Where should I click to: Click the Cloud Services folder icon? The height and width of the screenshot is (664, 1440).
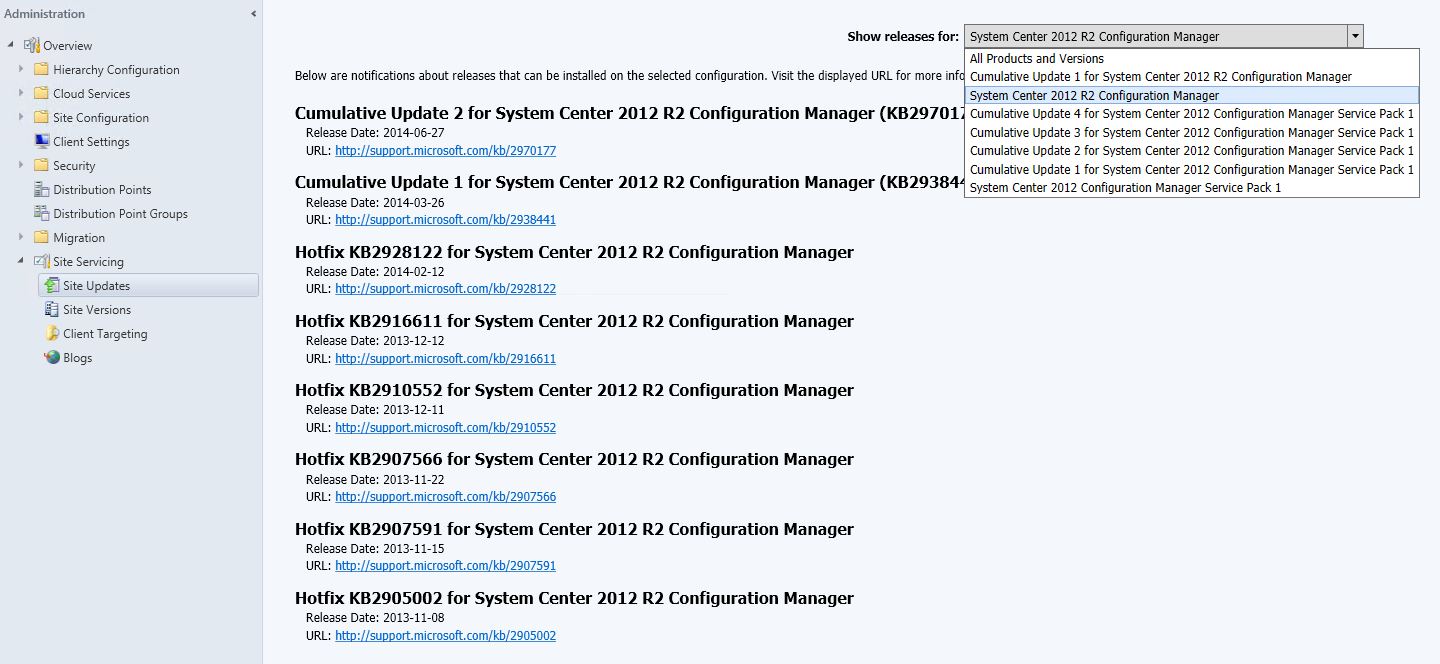[x=41, y=93]
